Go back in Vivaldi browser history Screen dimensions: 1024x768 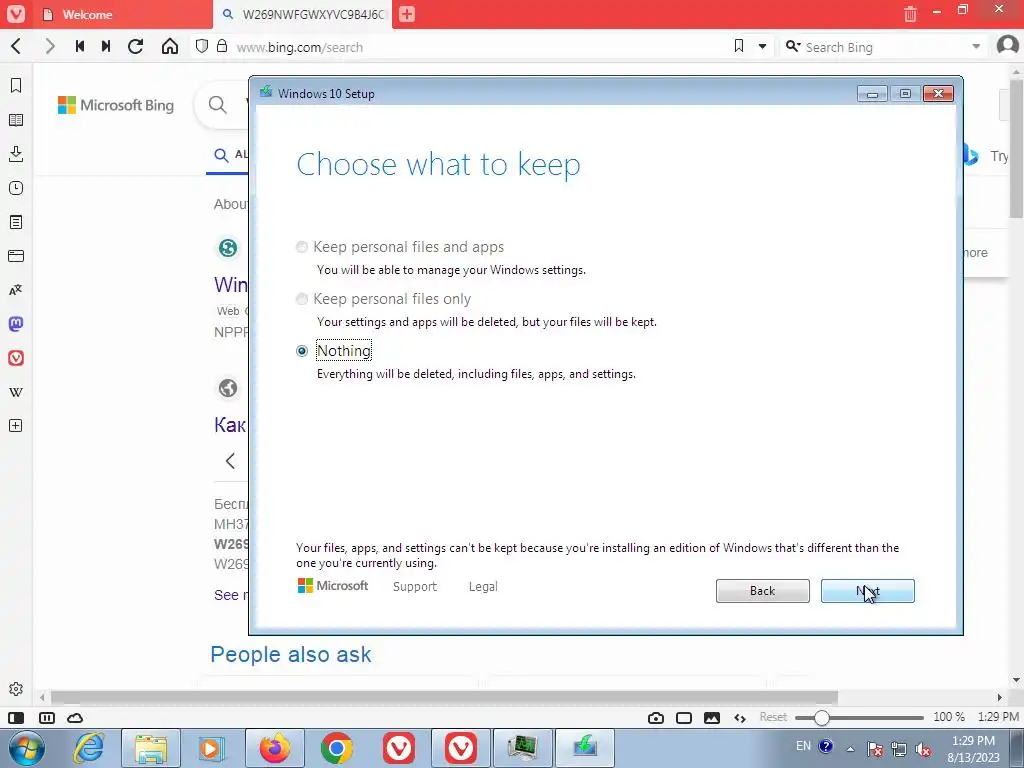click(x=17, y=46)
